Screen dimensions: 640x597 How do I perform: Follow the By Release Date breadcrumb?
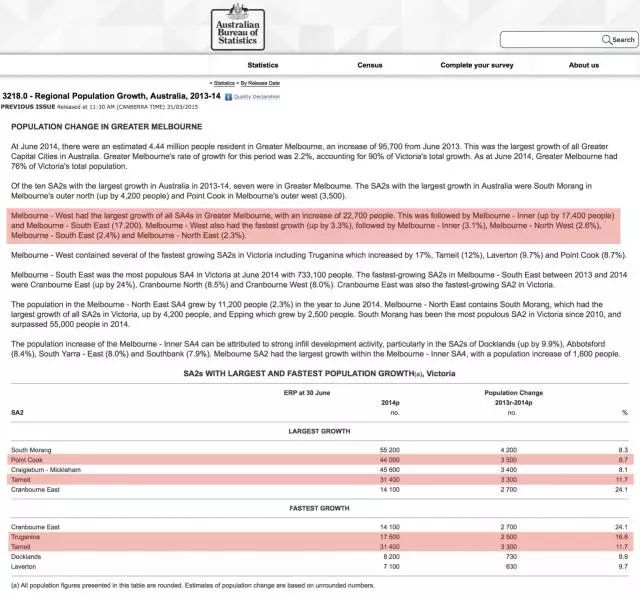pyautogui.click(x=260, y=82)
